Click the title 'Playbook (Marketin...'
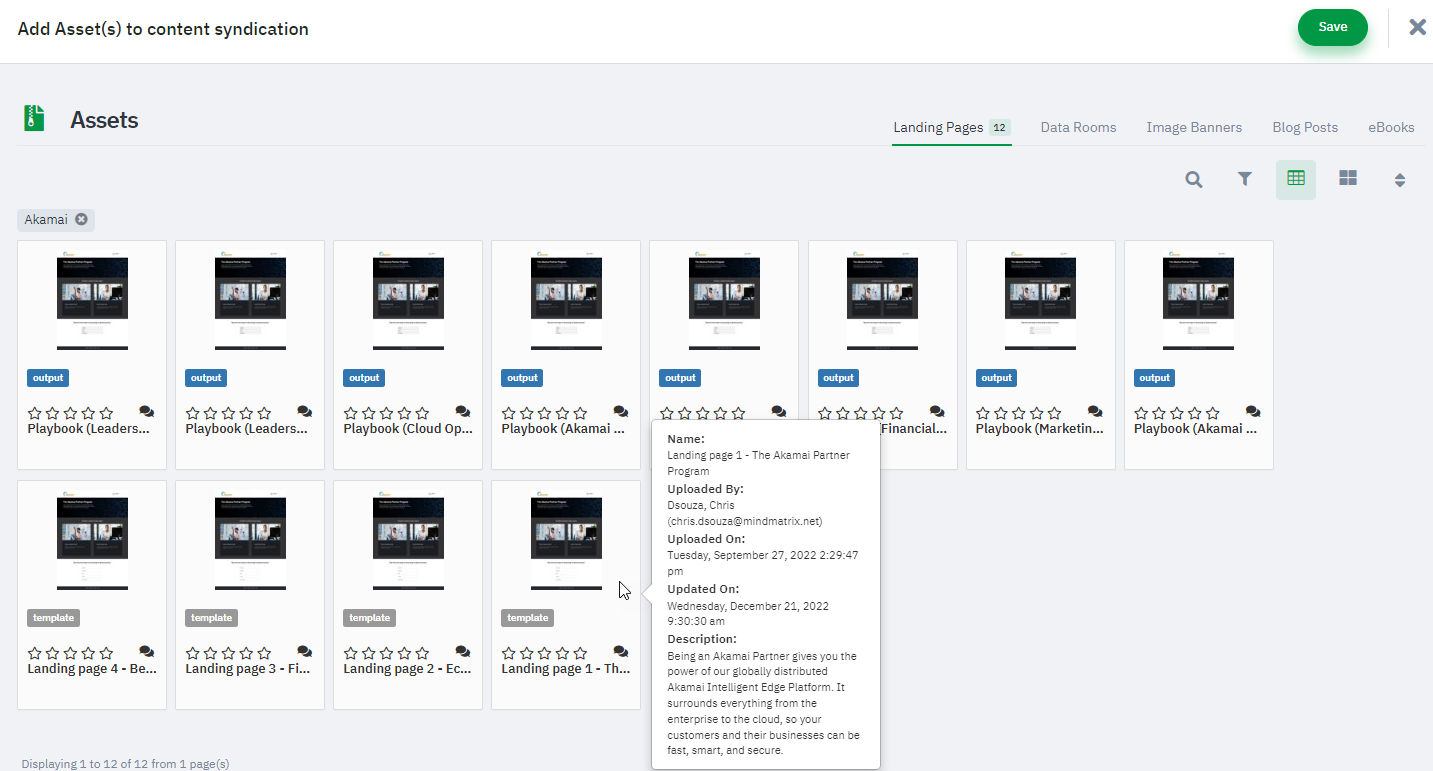 point(1040,429)
